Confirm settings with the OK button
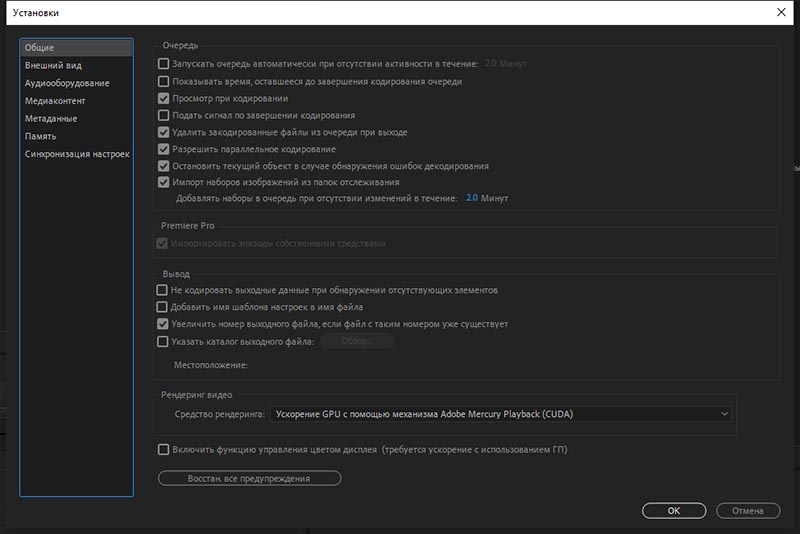Screen dimensions: 800x534 point(674,510)
